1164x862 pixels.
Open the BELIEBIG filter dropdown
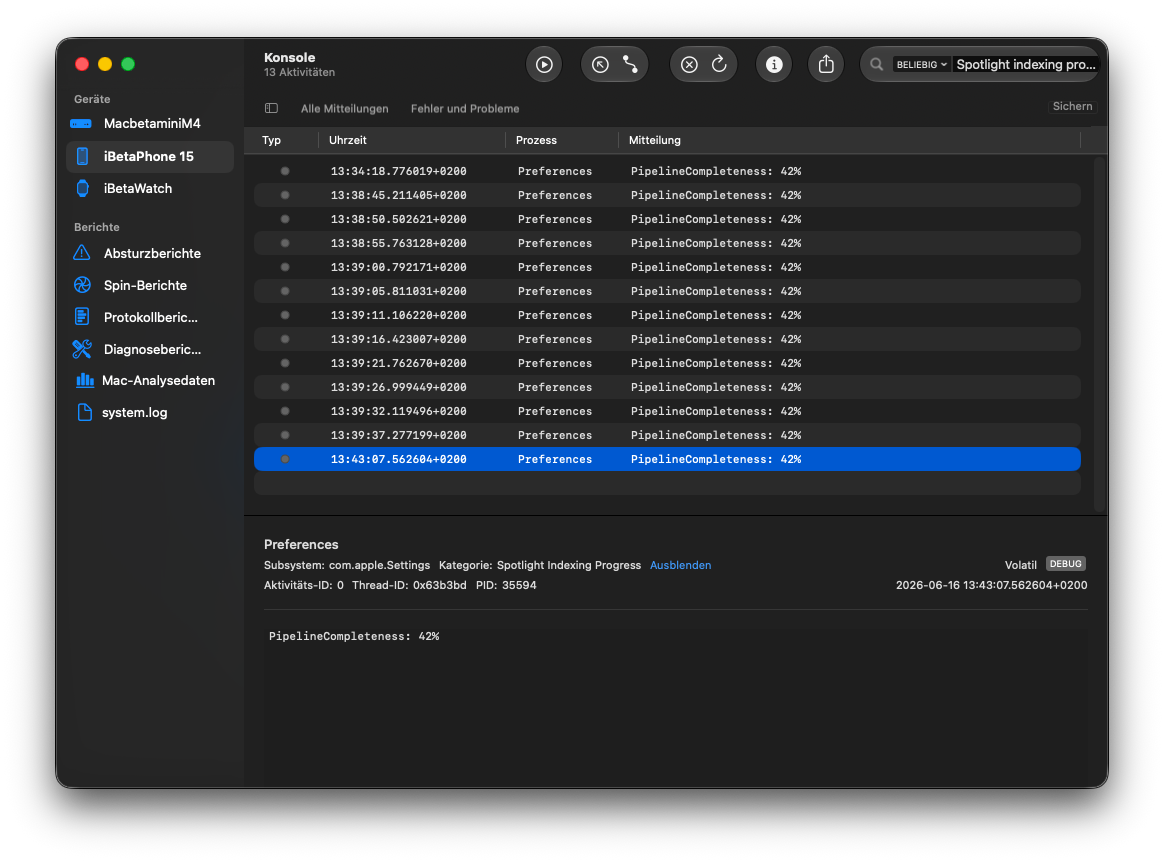pyautogui.click(x=921, y=65)
